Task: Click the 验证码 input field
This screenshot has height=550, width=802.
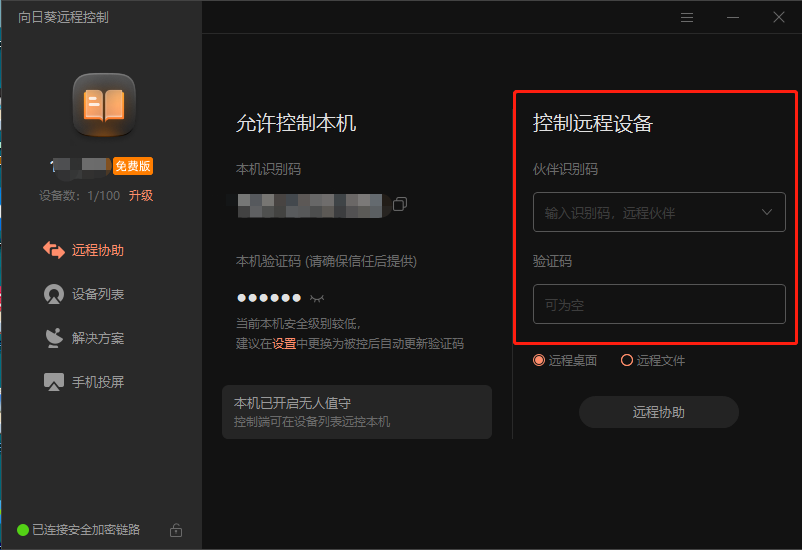Action: click(659, 304)
